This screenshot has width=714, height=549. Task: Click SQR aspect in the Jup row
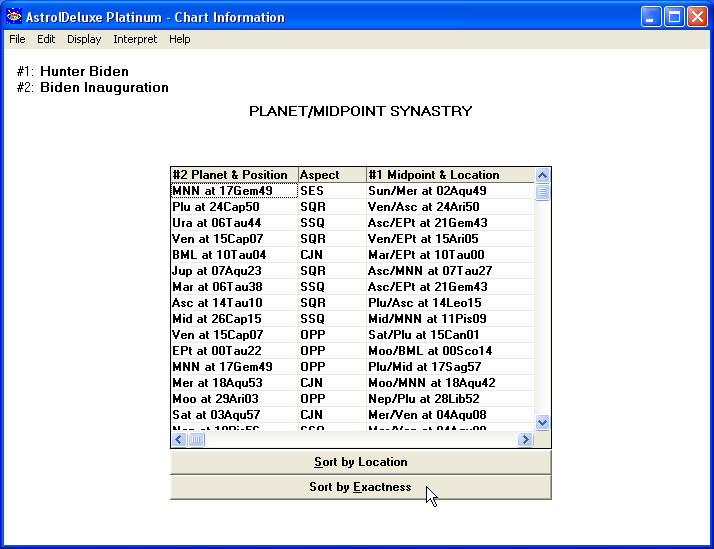[x=332, y=270]
